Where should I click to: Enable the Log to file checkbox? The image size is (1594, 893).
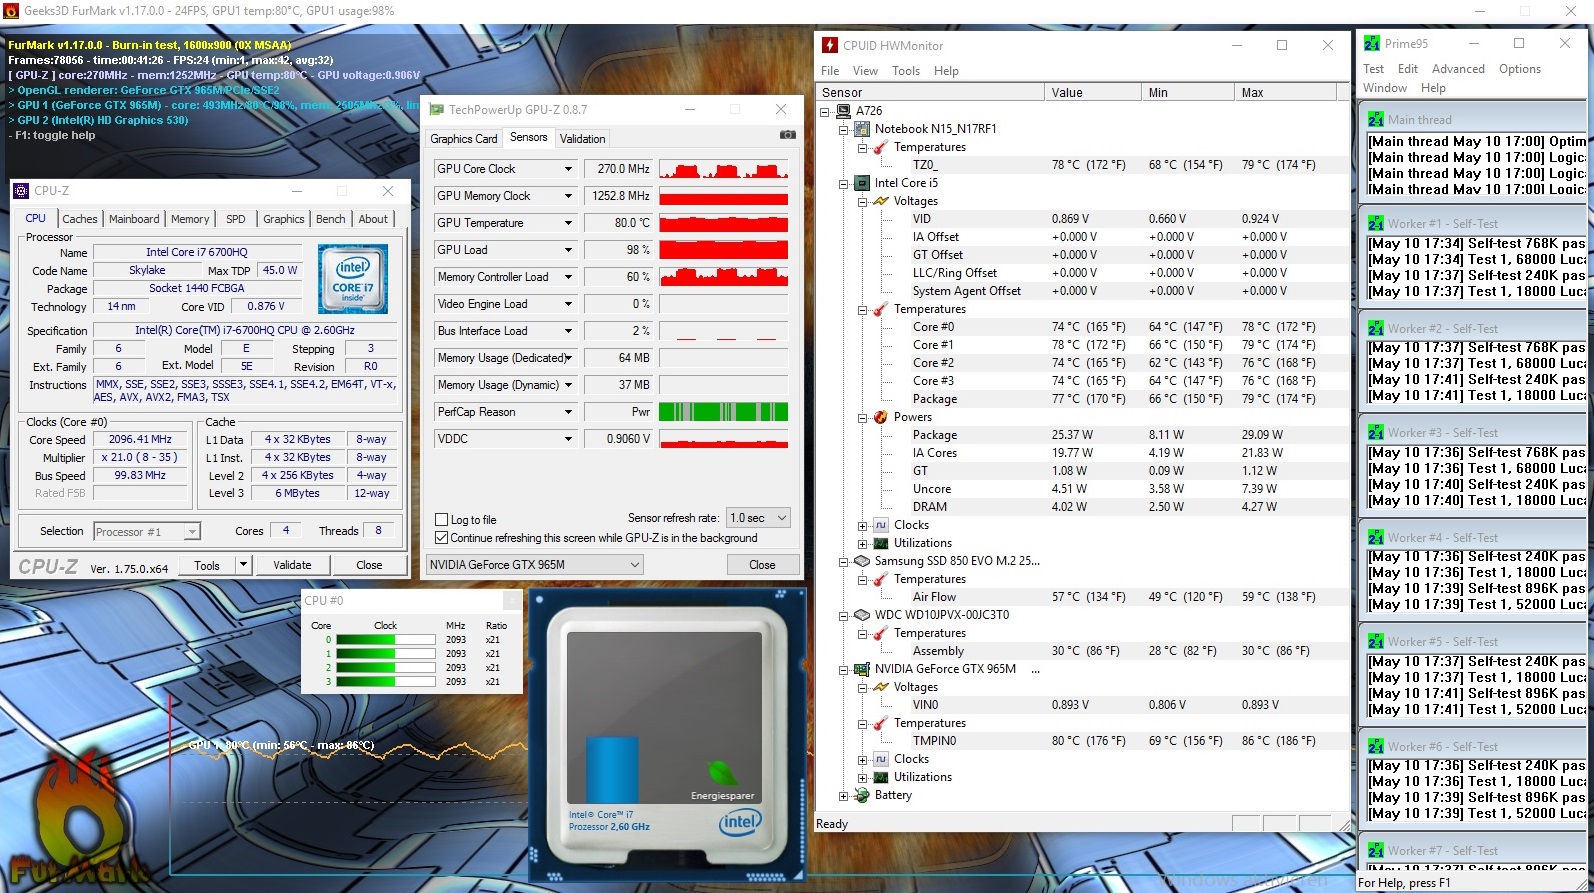click(x=441, y=520)
